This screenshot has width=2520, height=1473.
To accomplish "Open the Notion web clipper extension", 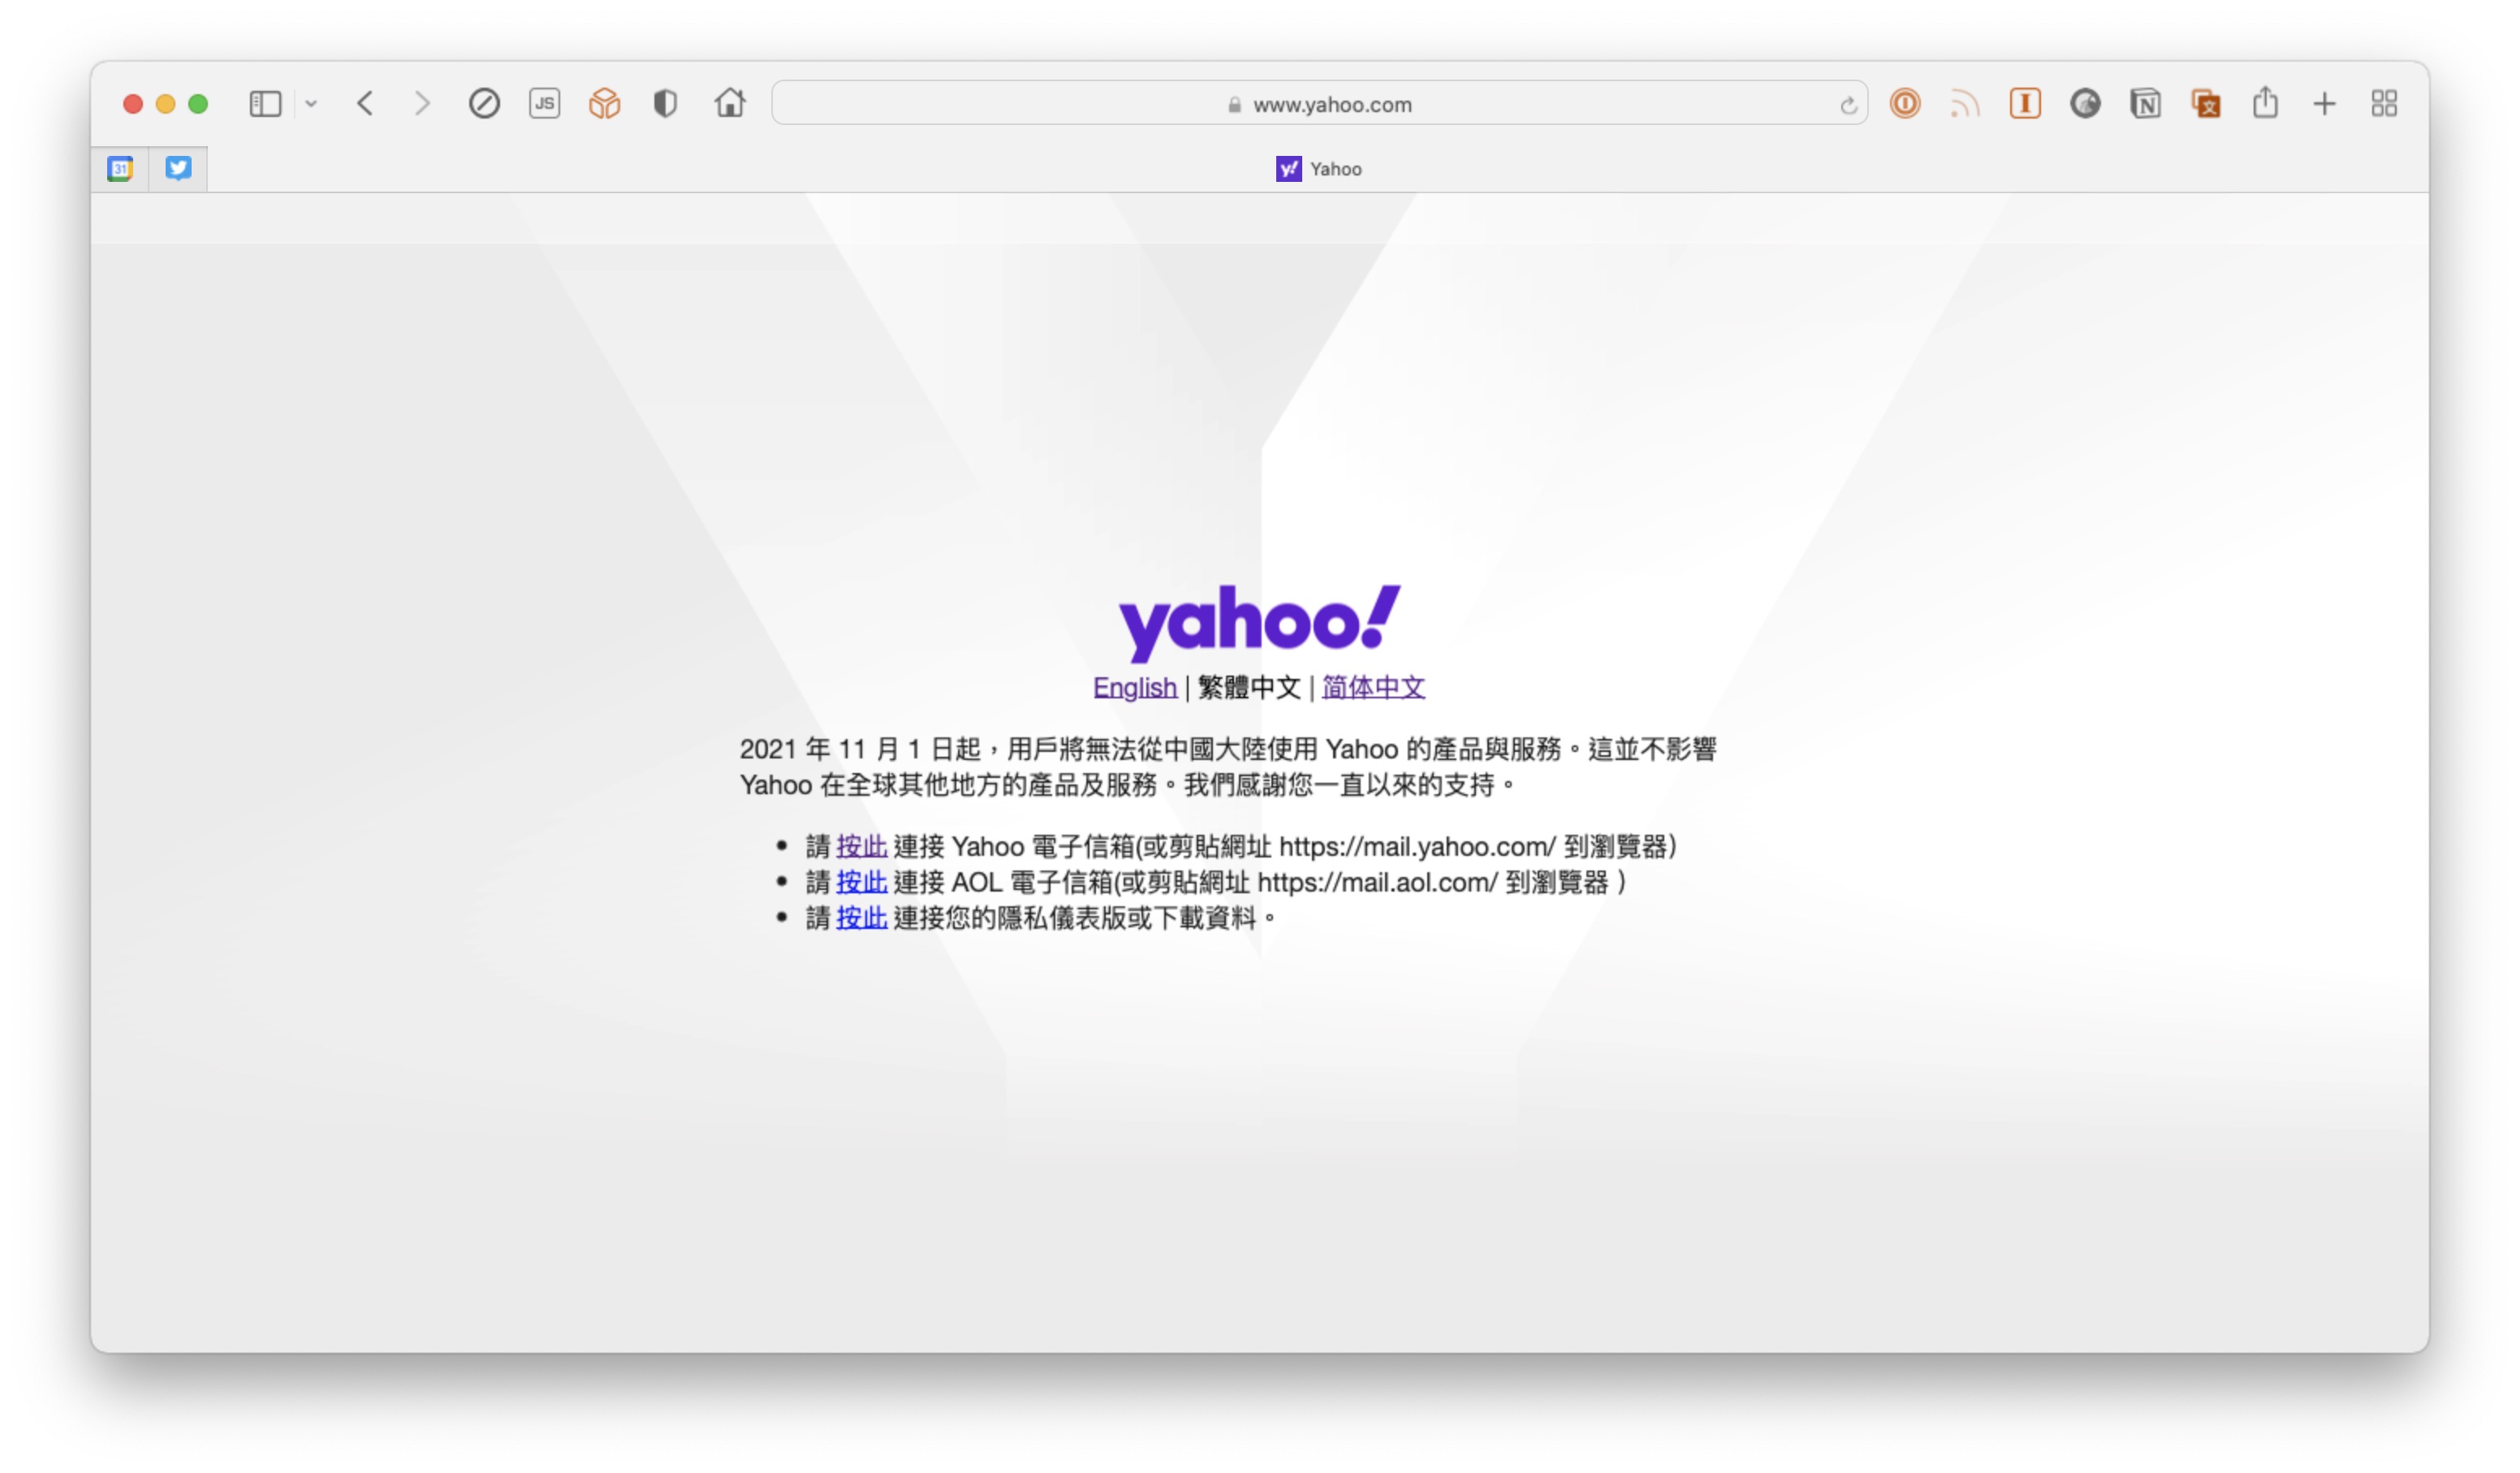I will pos(2145,104).
